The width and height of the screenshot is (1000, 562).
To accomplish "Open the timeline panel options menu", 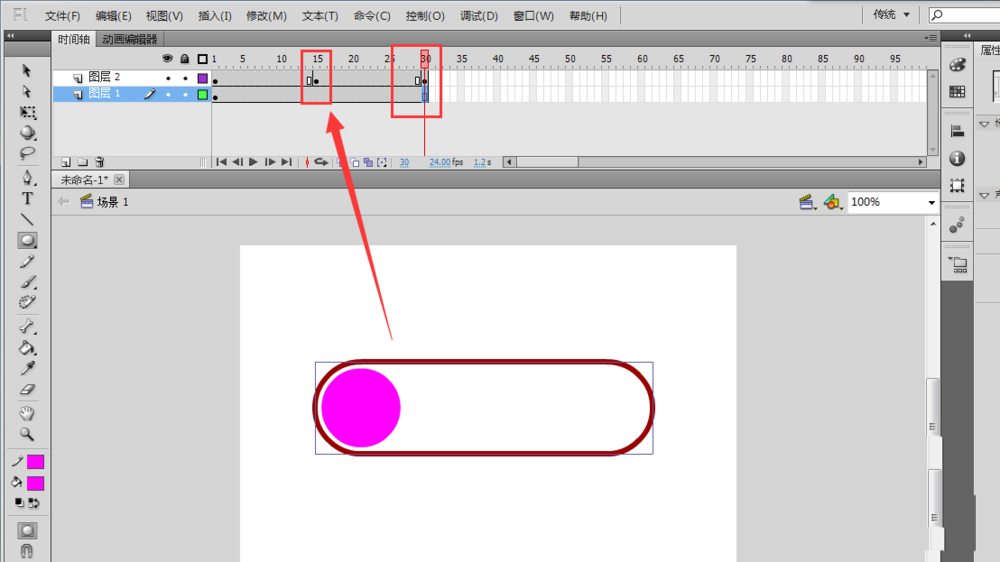I will [931, 38].
